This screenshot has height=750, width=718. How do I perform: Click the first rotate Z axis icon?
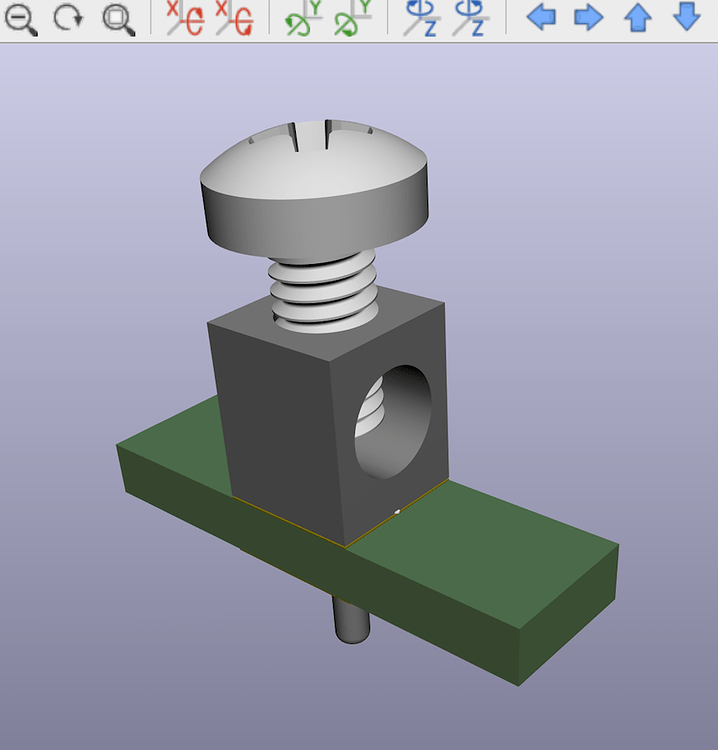421,19
